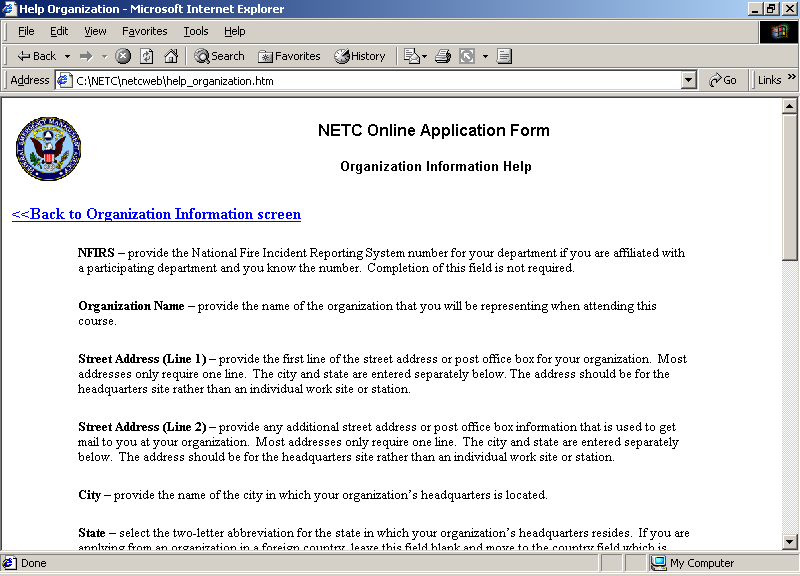The width and height of the screenshot is (800, 576).
Task: Click the Organization Information Help subheading
Action: (x=436, y=167)
